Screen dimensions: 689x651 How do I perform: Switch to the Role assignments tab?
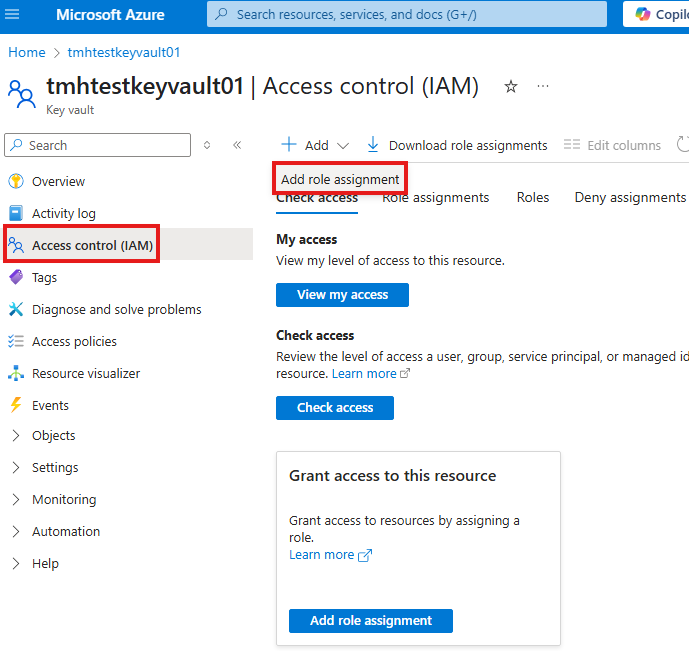[x=435, y=198]
